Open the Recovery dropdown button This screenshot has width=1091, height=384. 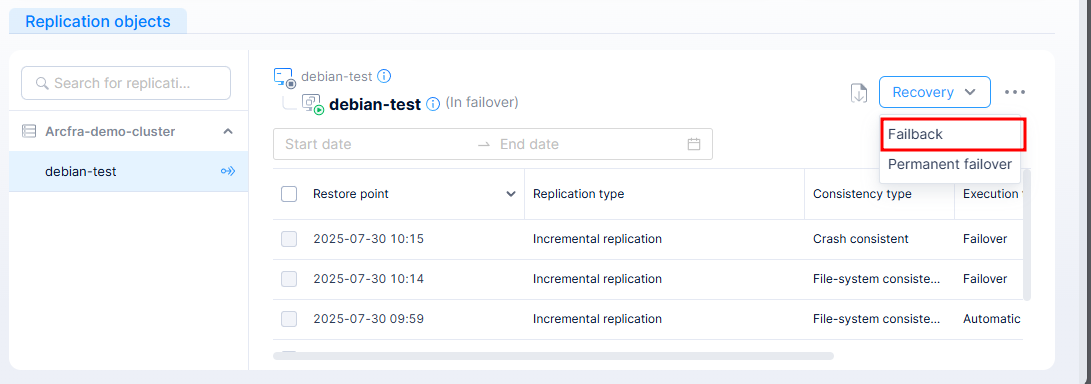click(x=934, y=92)
